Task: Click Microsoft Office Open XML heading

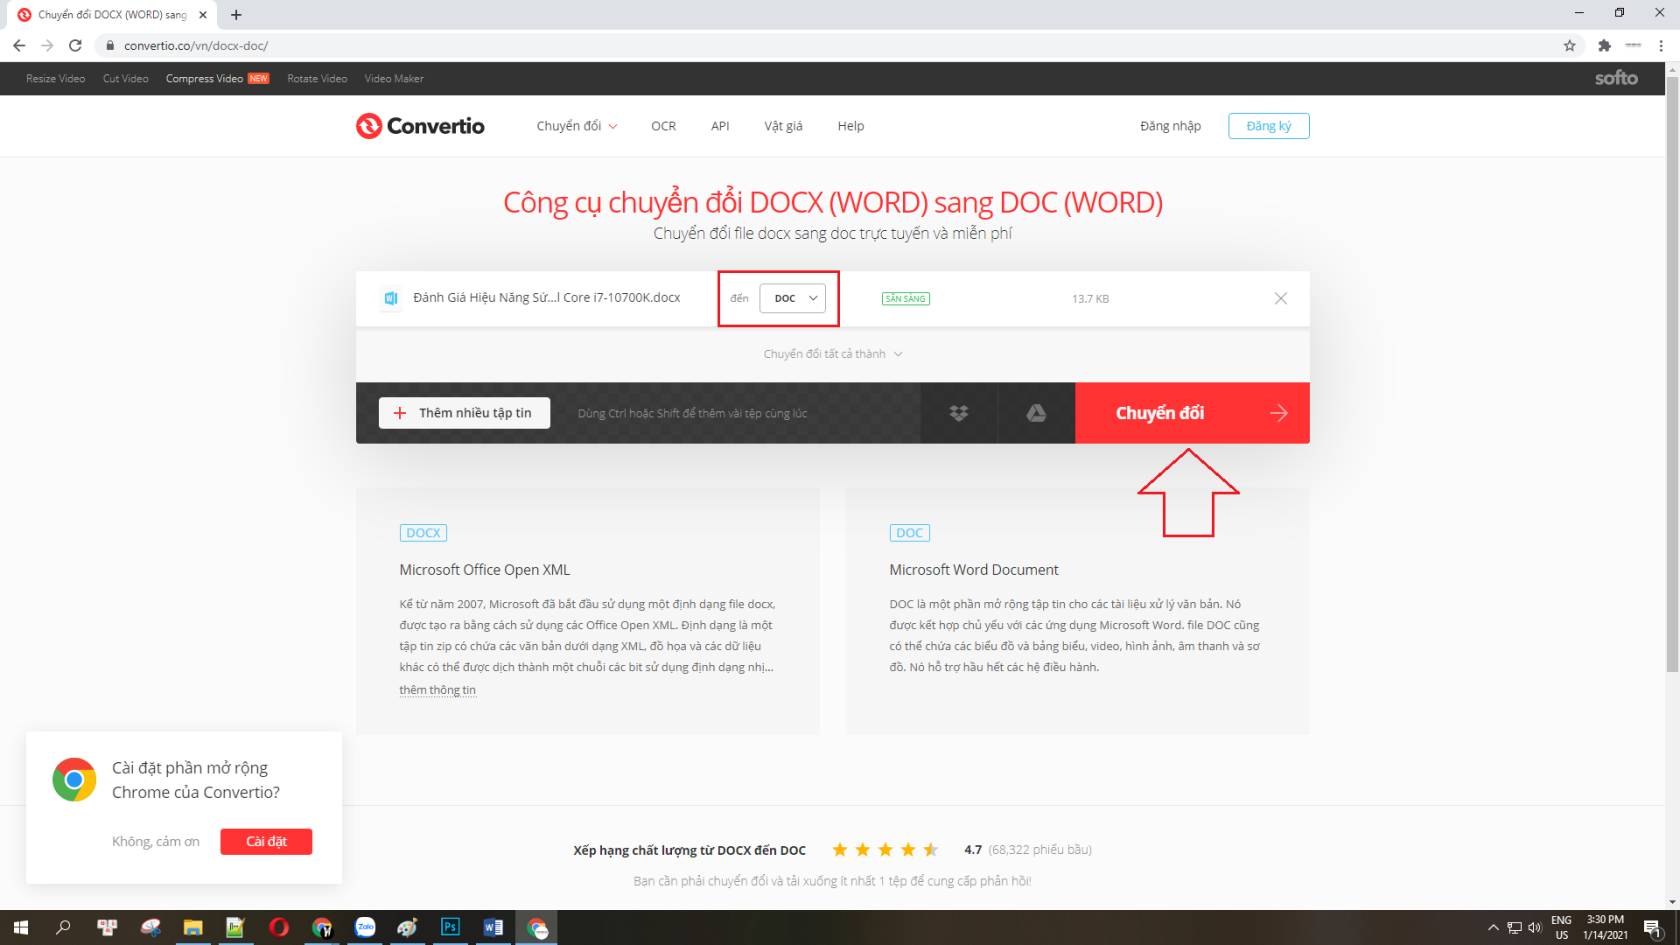Action: 485,570
